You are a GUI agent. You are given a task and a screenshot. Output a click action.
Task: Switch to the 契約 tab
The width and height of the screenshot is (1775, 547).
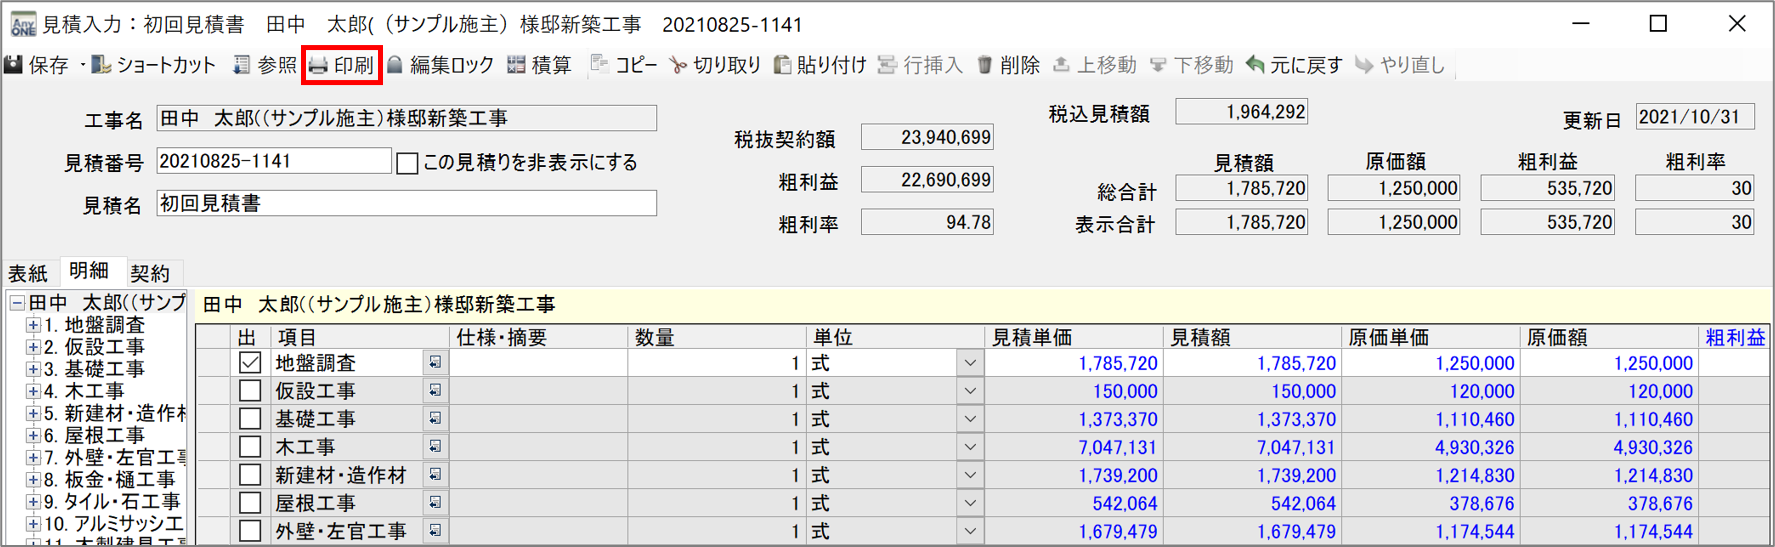(x=150, y=273)
